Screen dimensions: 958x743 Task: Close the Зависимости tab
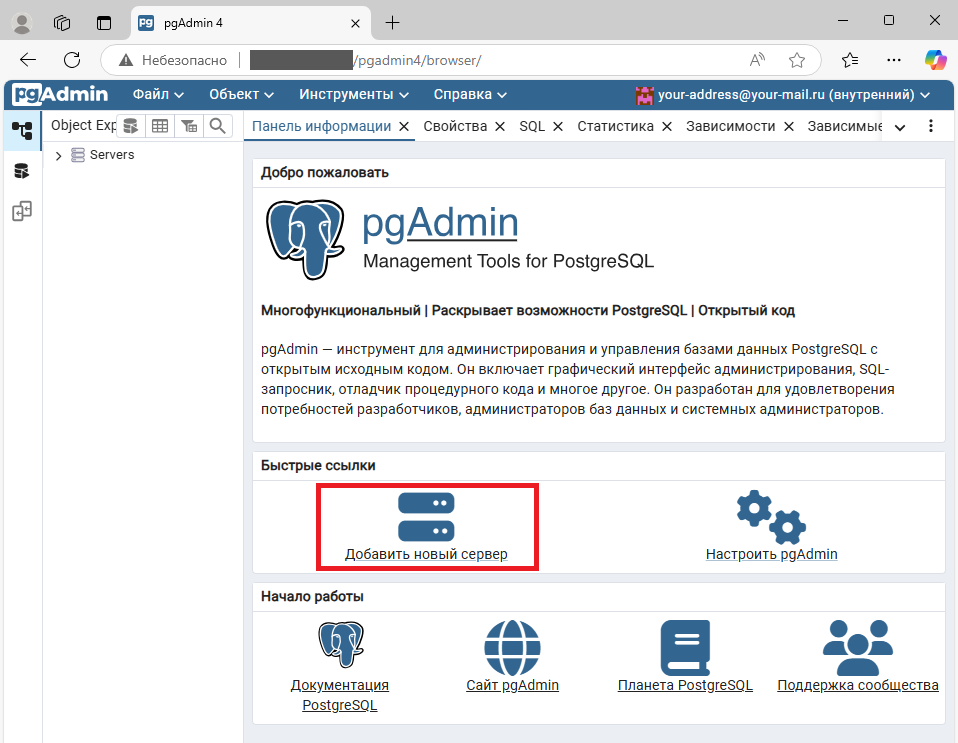pos(789,126)
